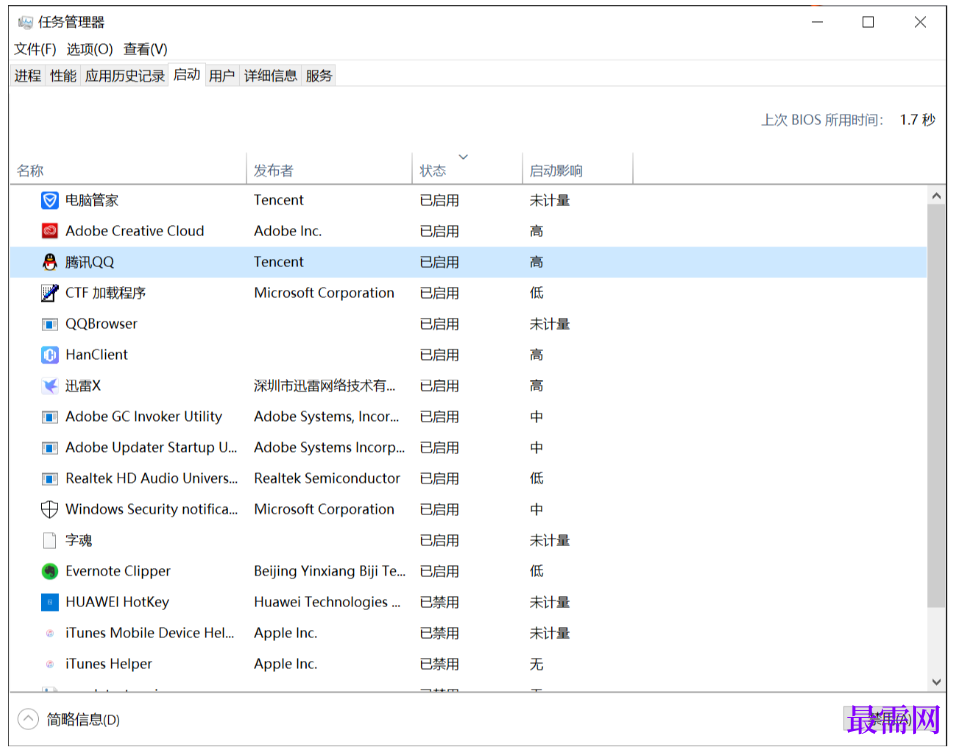Click the scrollbar down arrow
959x751 pixels.
(936, 682)
